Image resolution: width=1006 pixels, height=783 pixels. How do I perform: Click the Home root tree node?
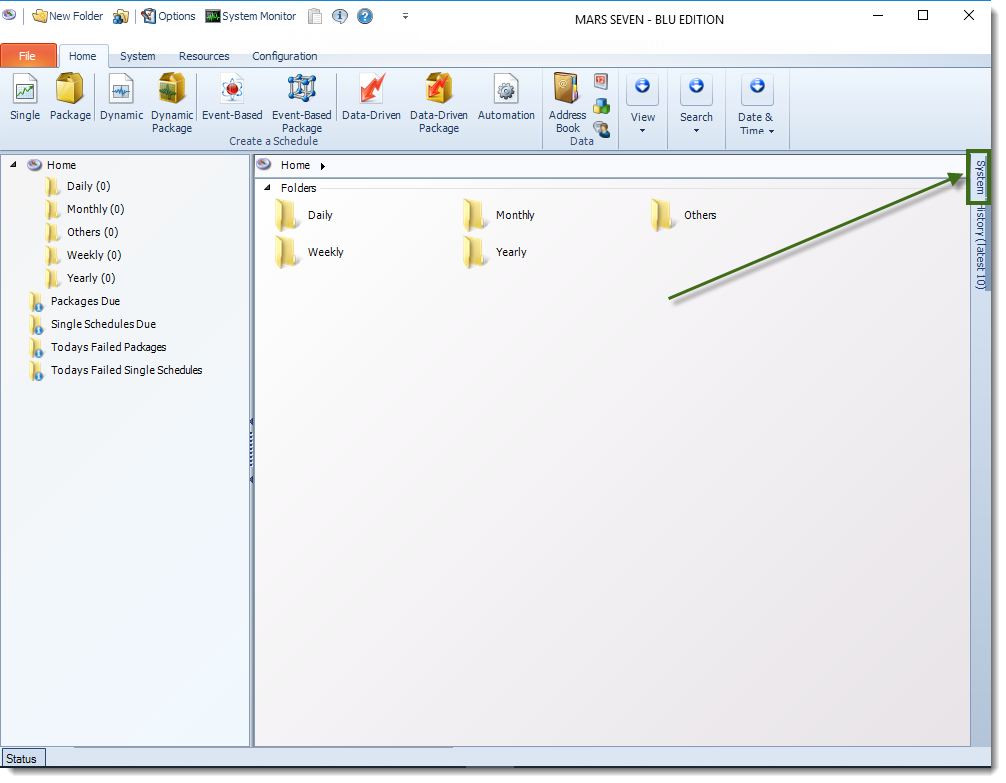point(61,165)
